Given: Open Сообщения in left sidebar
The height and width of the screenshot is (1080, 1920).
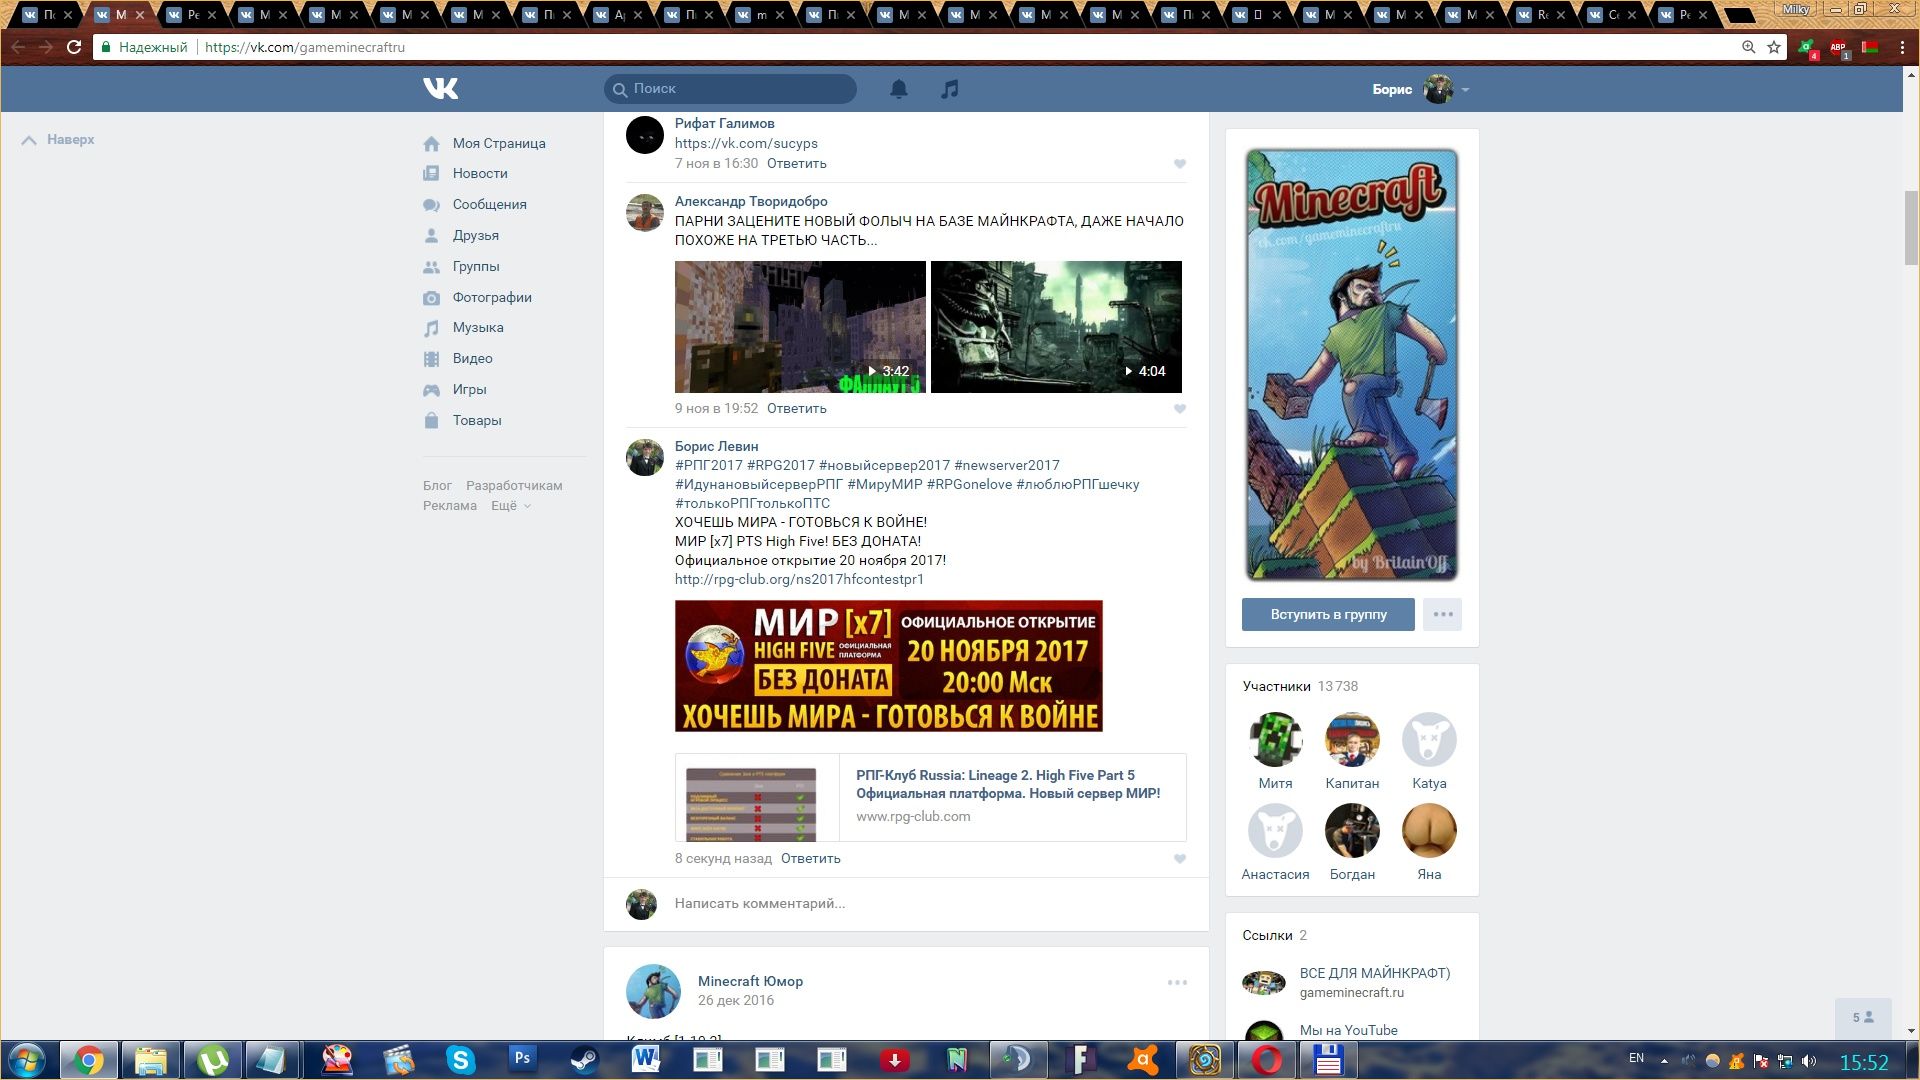Looking at the screenshot, I should click(489, 204).
